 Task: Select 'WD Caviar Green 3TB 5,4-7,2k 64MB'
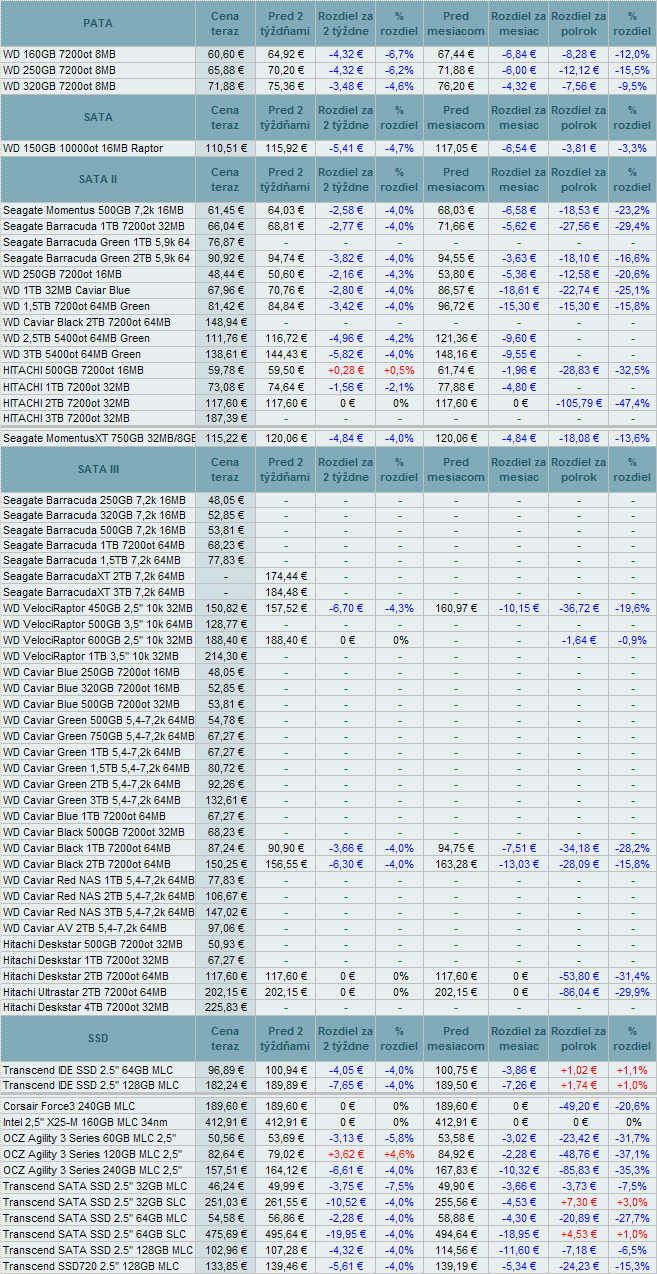97,800
